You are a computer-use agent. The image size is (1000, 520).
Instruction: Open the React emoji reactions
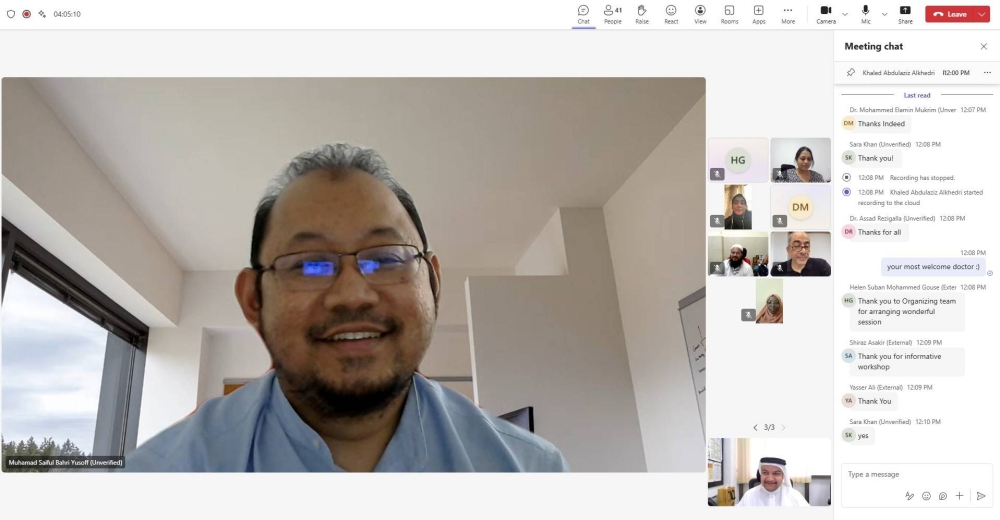(x=671, y=14)
